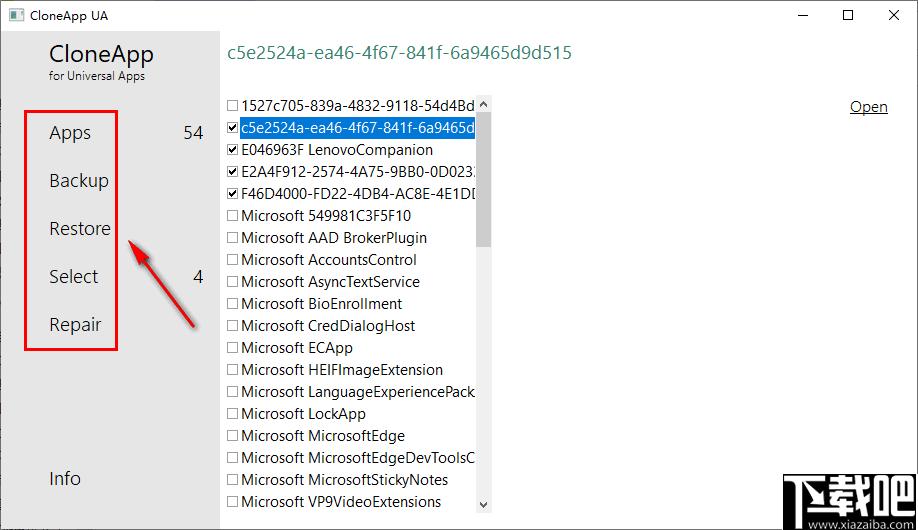Viewport: 918px width, 530px height.
Task: Select Microsoft BioEnrollment row text
Action: (x=321, y=304)
